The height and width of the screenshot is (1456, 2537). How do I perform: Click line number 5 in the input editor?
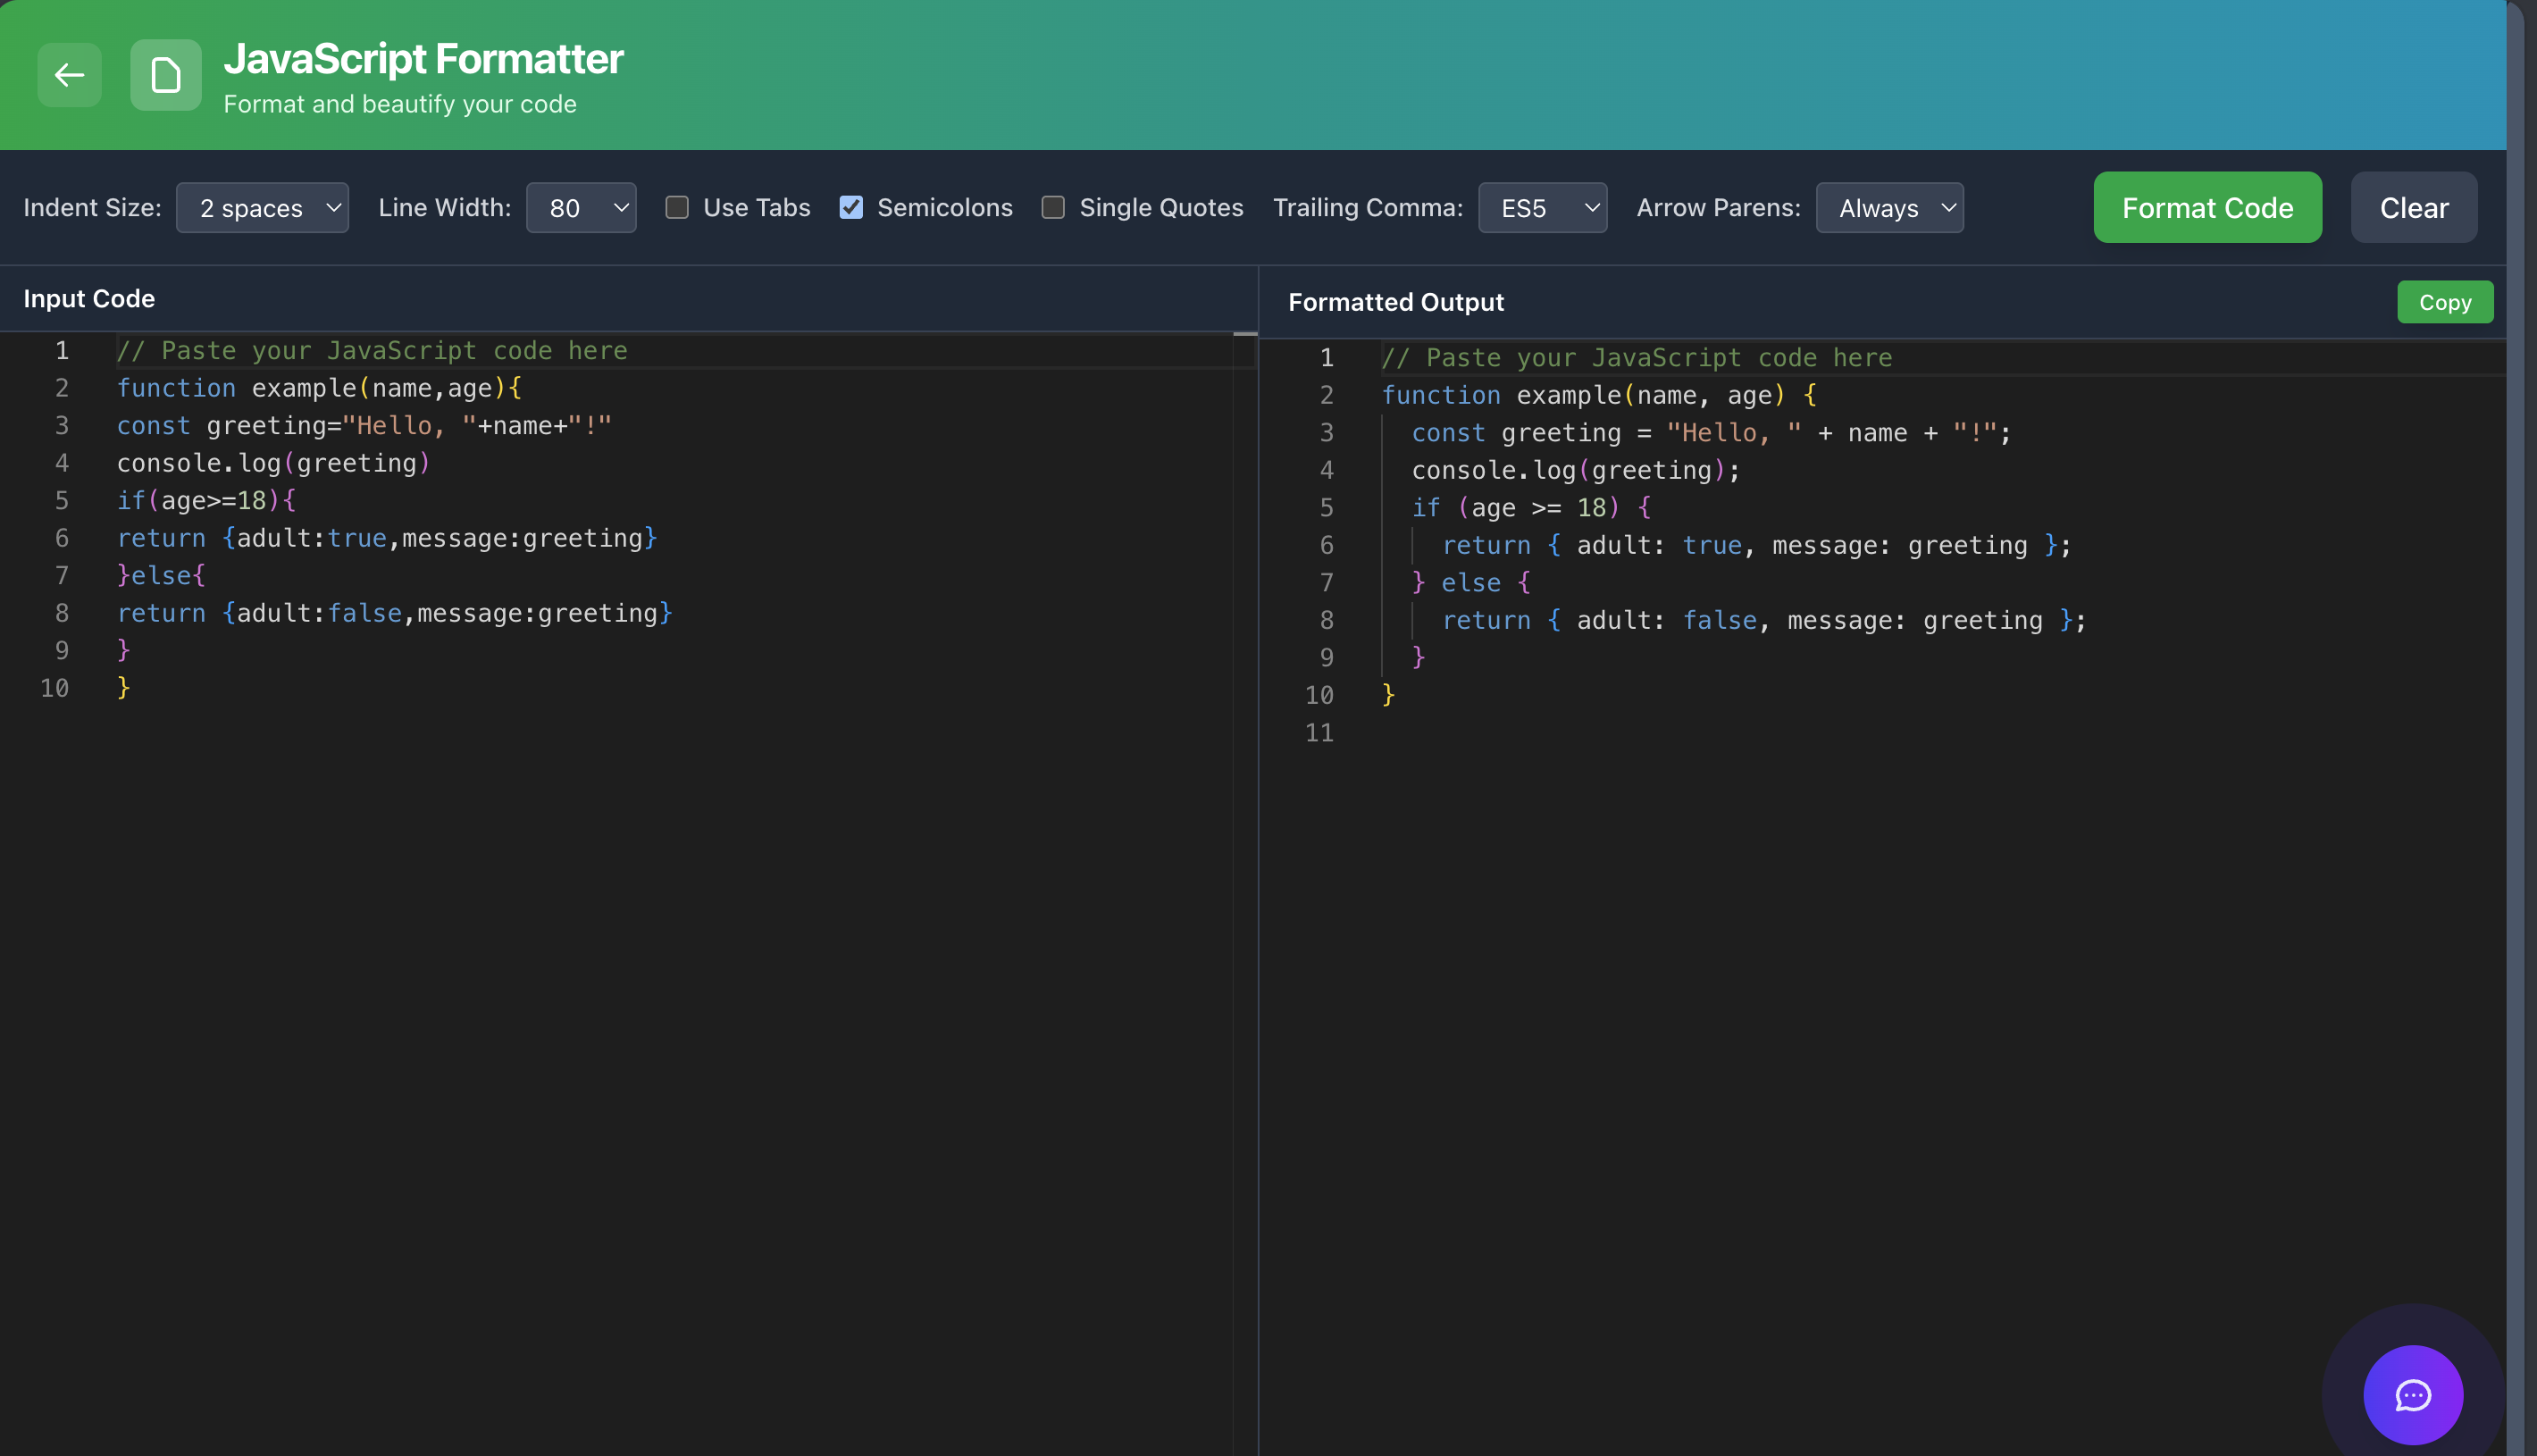tap(62, 500)
